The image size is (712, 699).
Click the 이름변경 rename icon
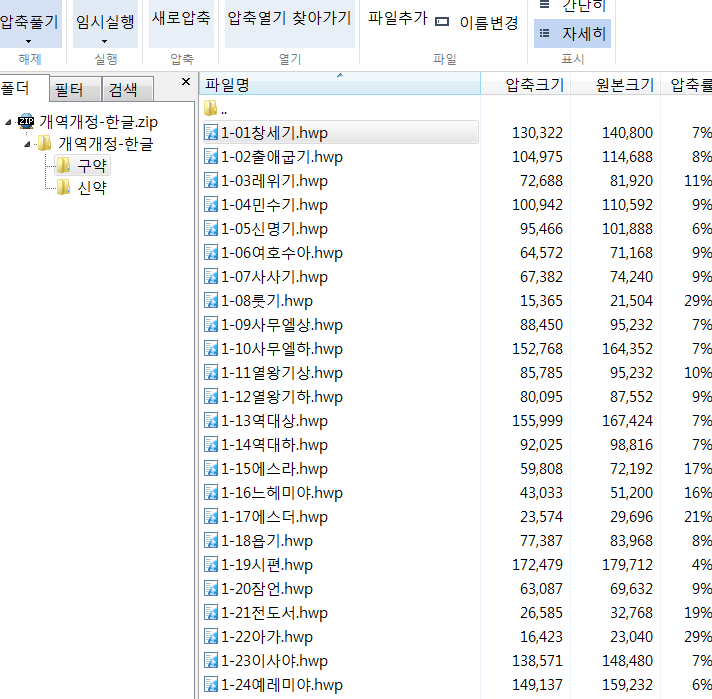coord(442,21)
